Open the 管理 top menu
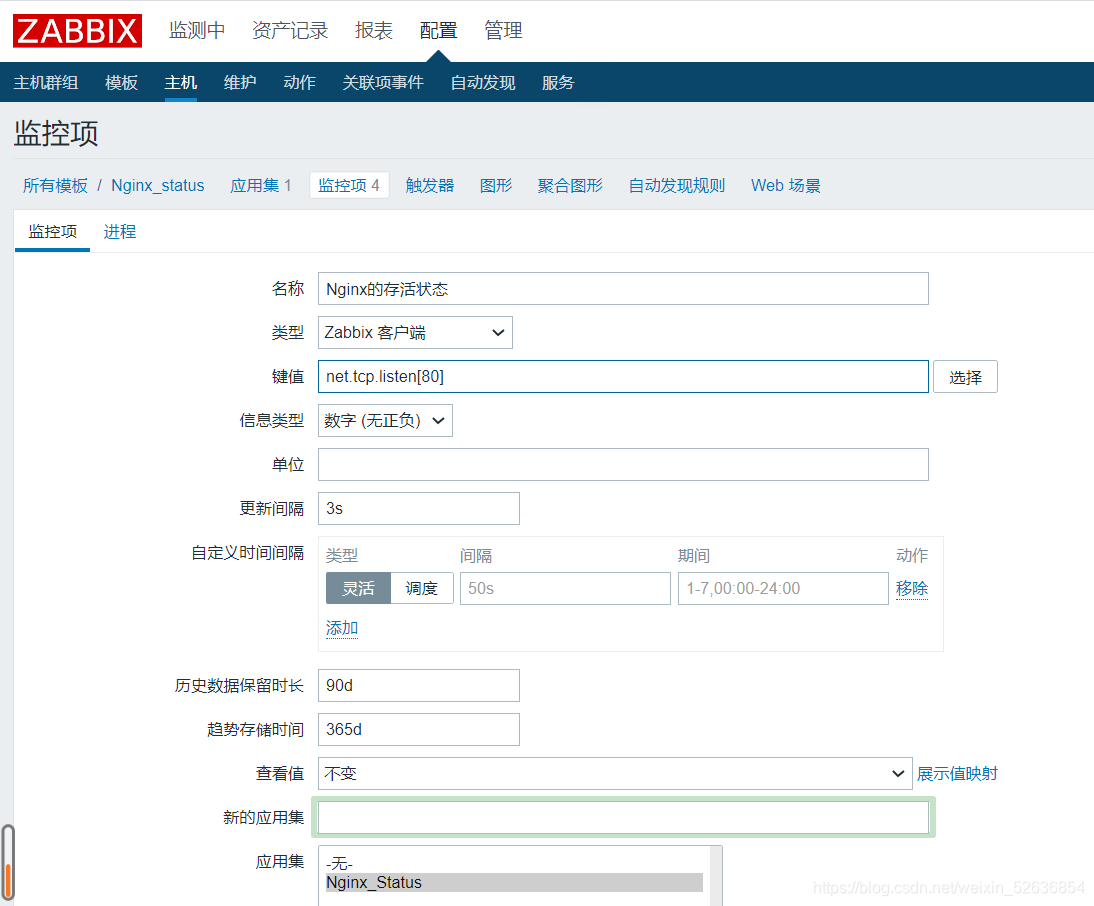 click(503, 31)
